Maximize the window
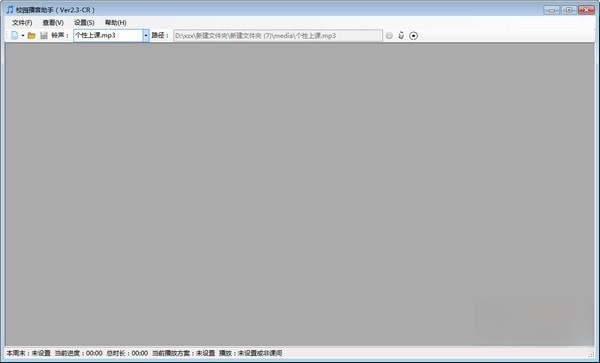The height and width of the screenshot is (363, 600). (569, 10)
